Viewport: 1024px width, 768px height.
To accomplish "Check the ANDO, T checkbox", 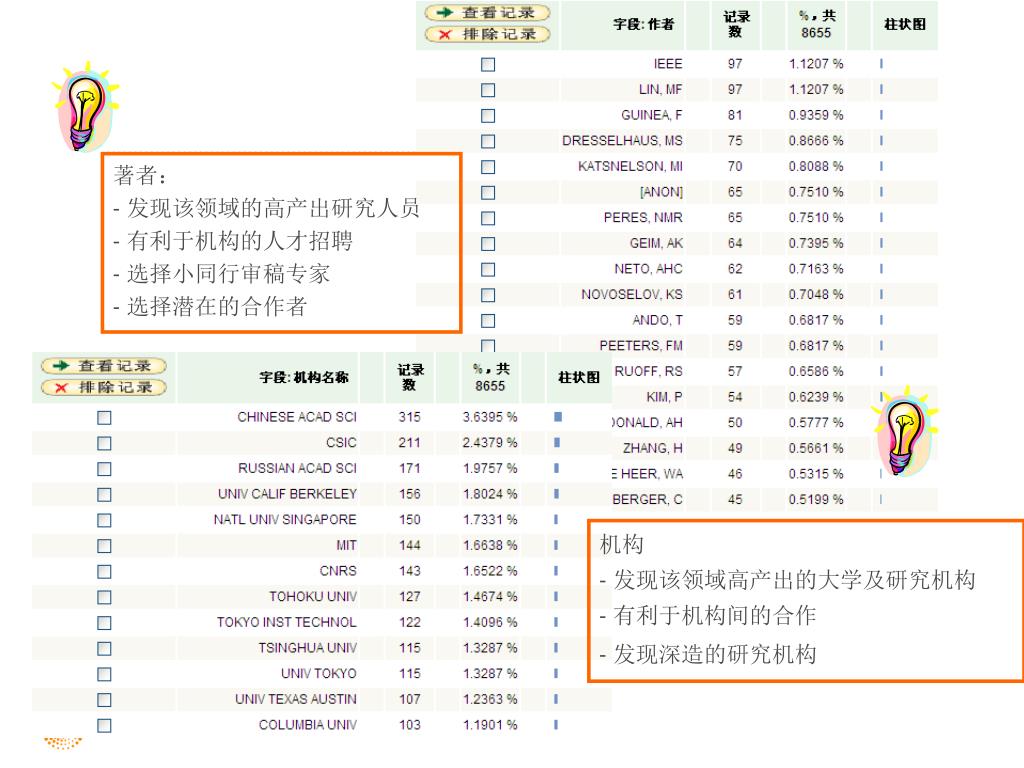I will point(488,321).
